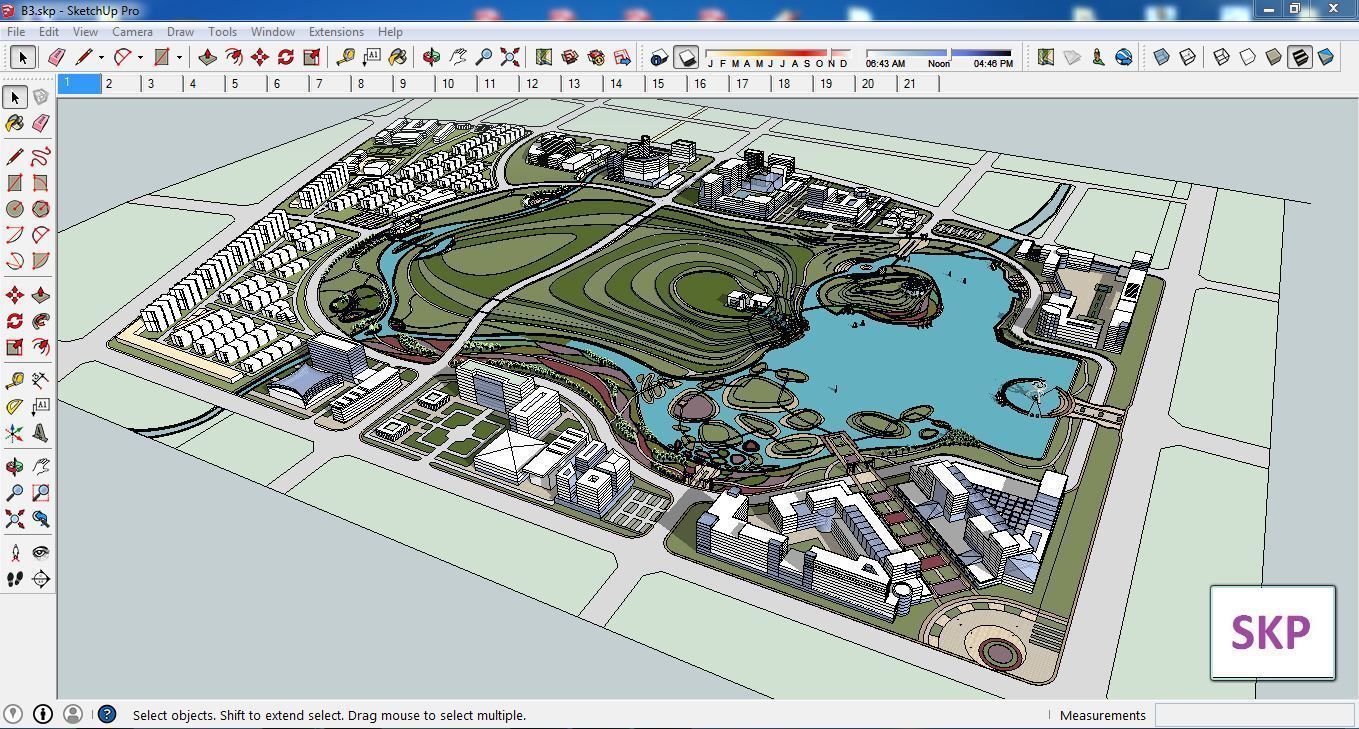This screenshot has width=1359, height=729.
Task: Switch to Wireframe face style
Action: [x=1221, y=57]
